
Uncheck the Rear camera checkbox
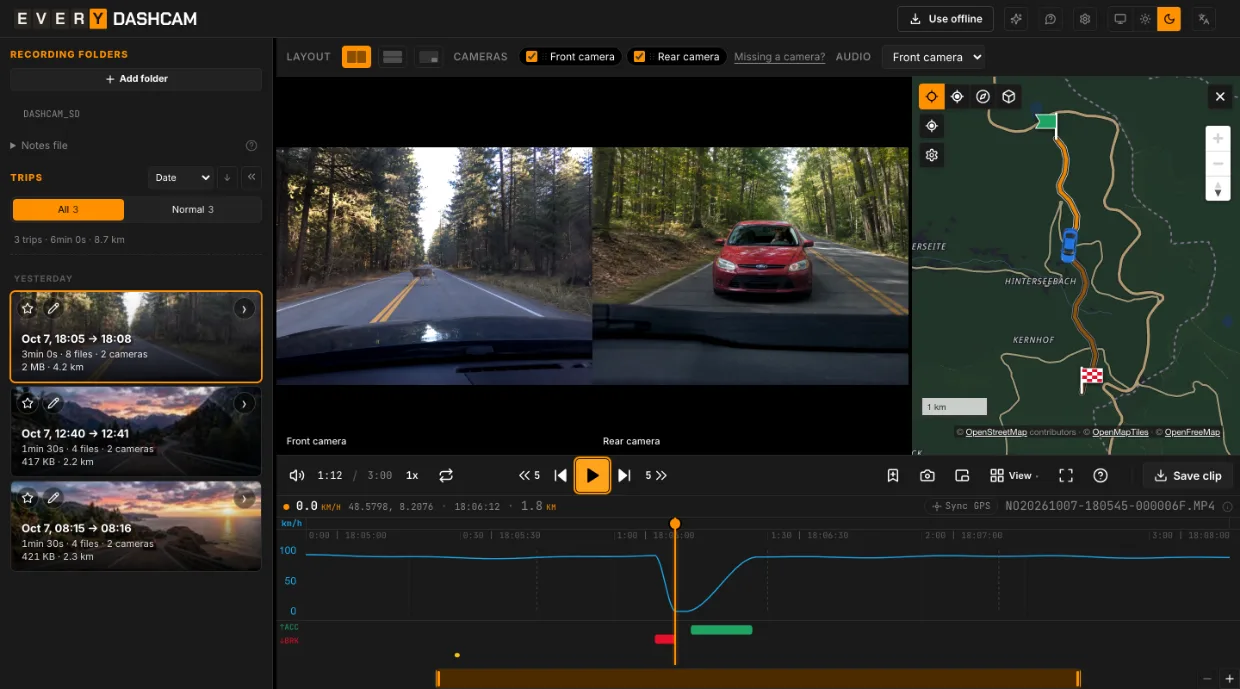pyautogui.click(x=640, y=57)
